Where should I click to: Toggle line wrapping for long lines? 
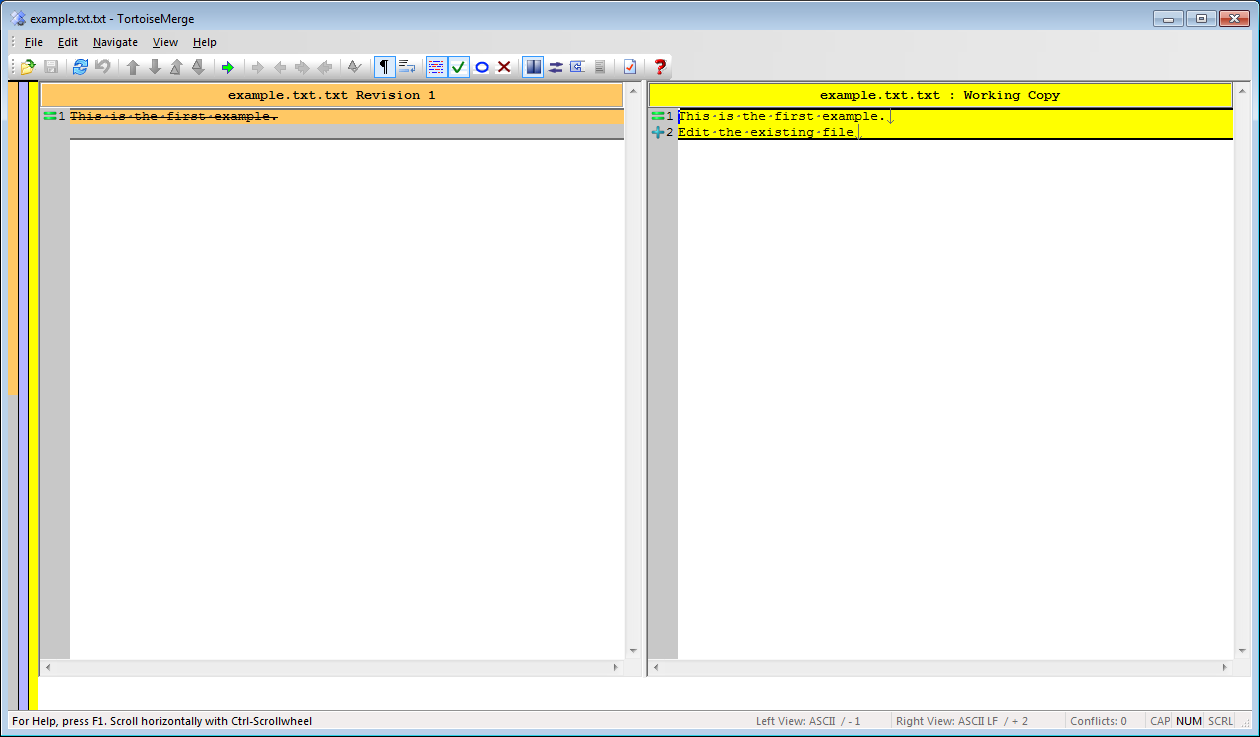click(x=407, y=67)
